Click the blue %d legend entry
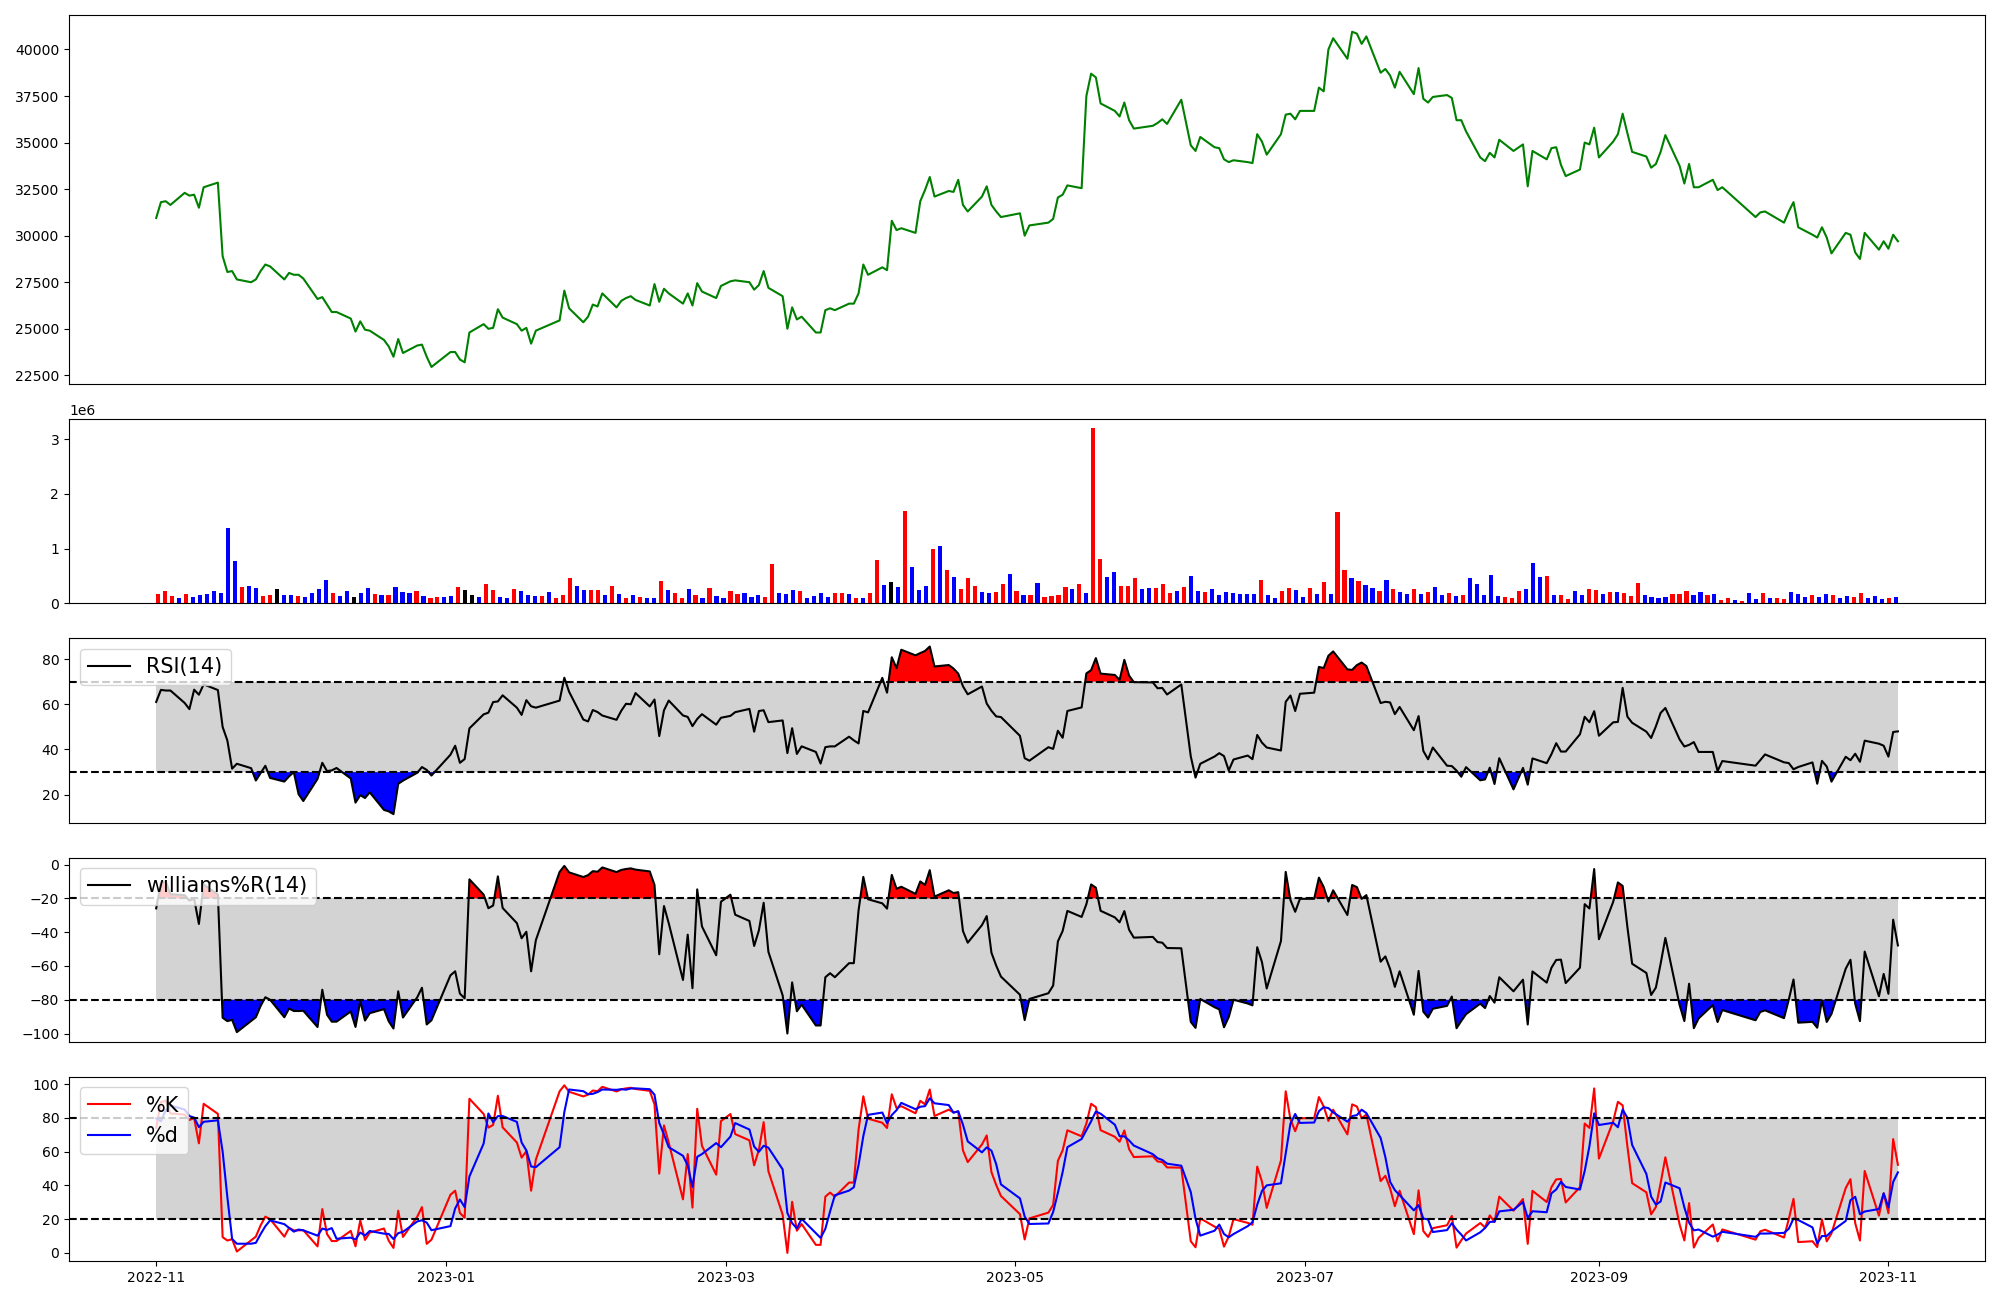Viewport: 2000px width, 1300px height. pyautogui.click(x=161, y=1135)
